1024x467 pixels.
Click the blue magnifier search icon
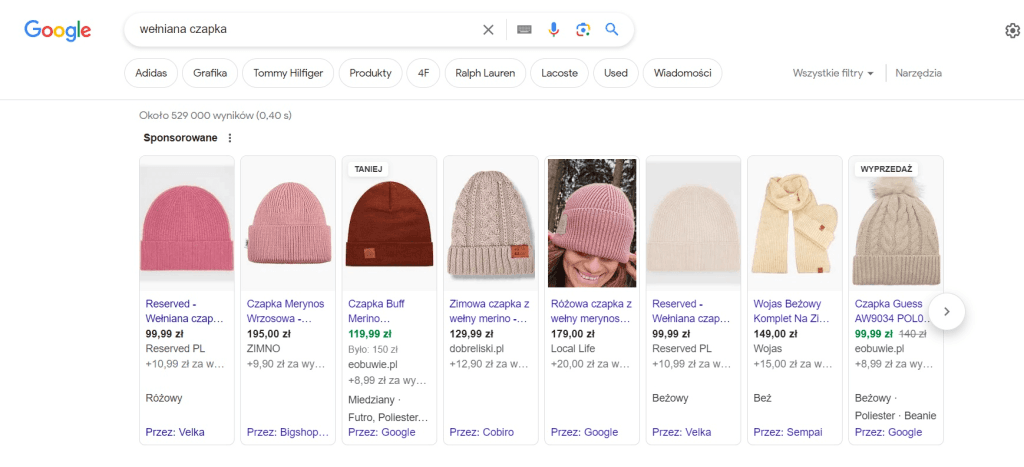[x=611, y=29]
